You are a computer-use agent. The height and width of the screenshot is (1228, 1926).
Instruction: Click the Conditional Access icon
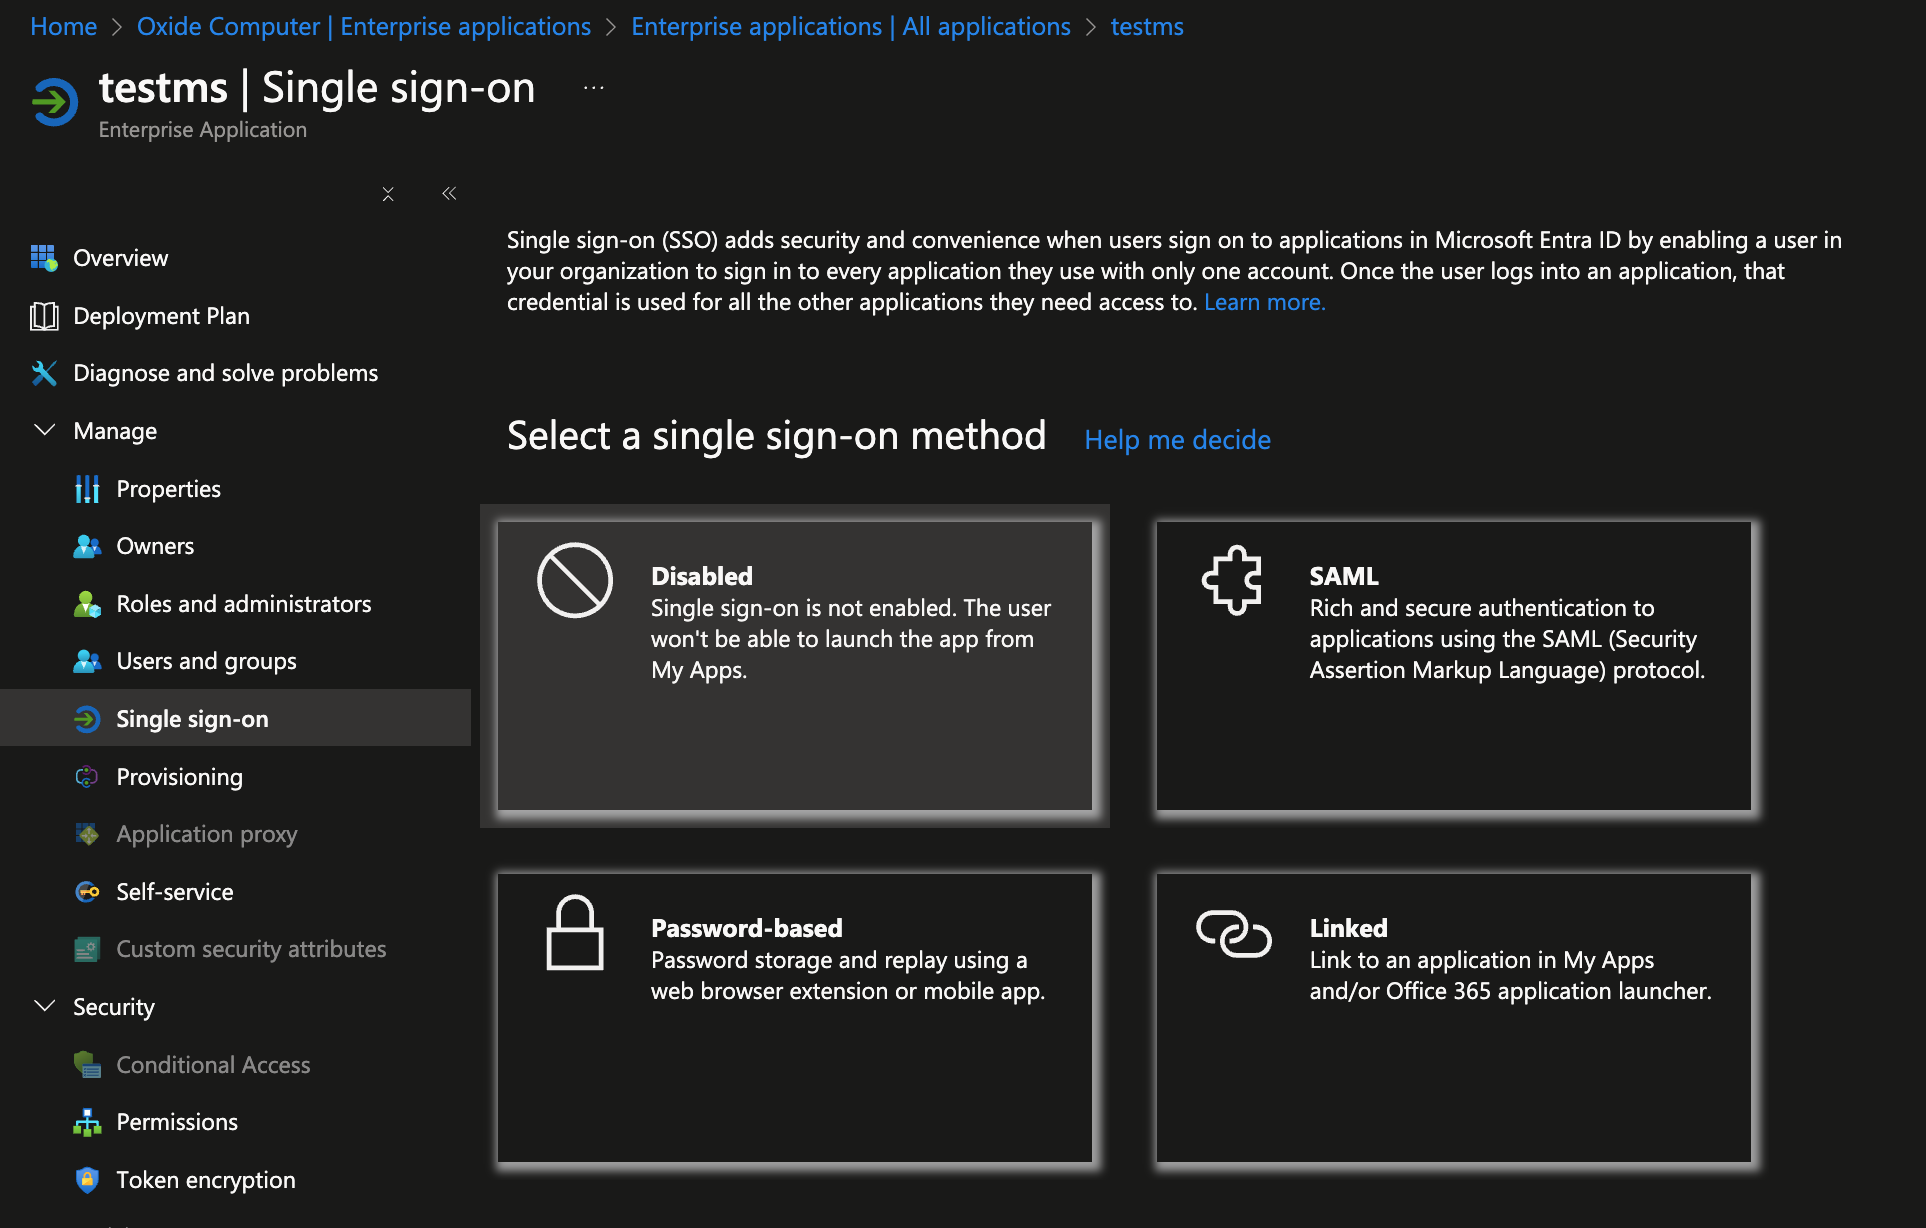click(87, 1065)
